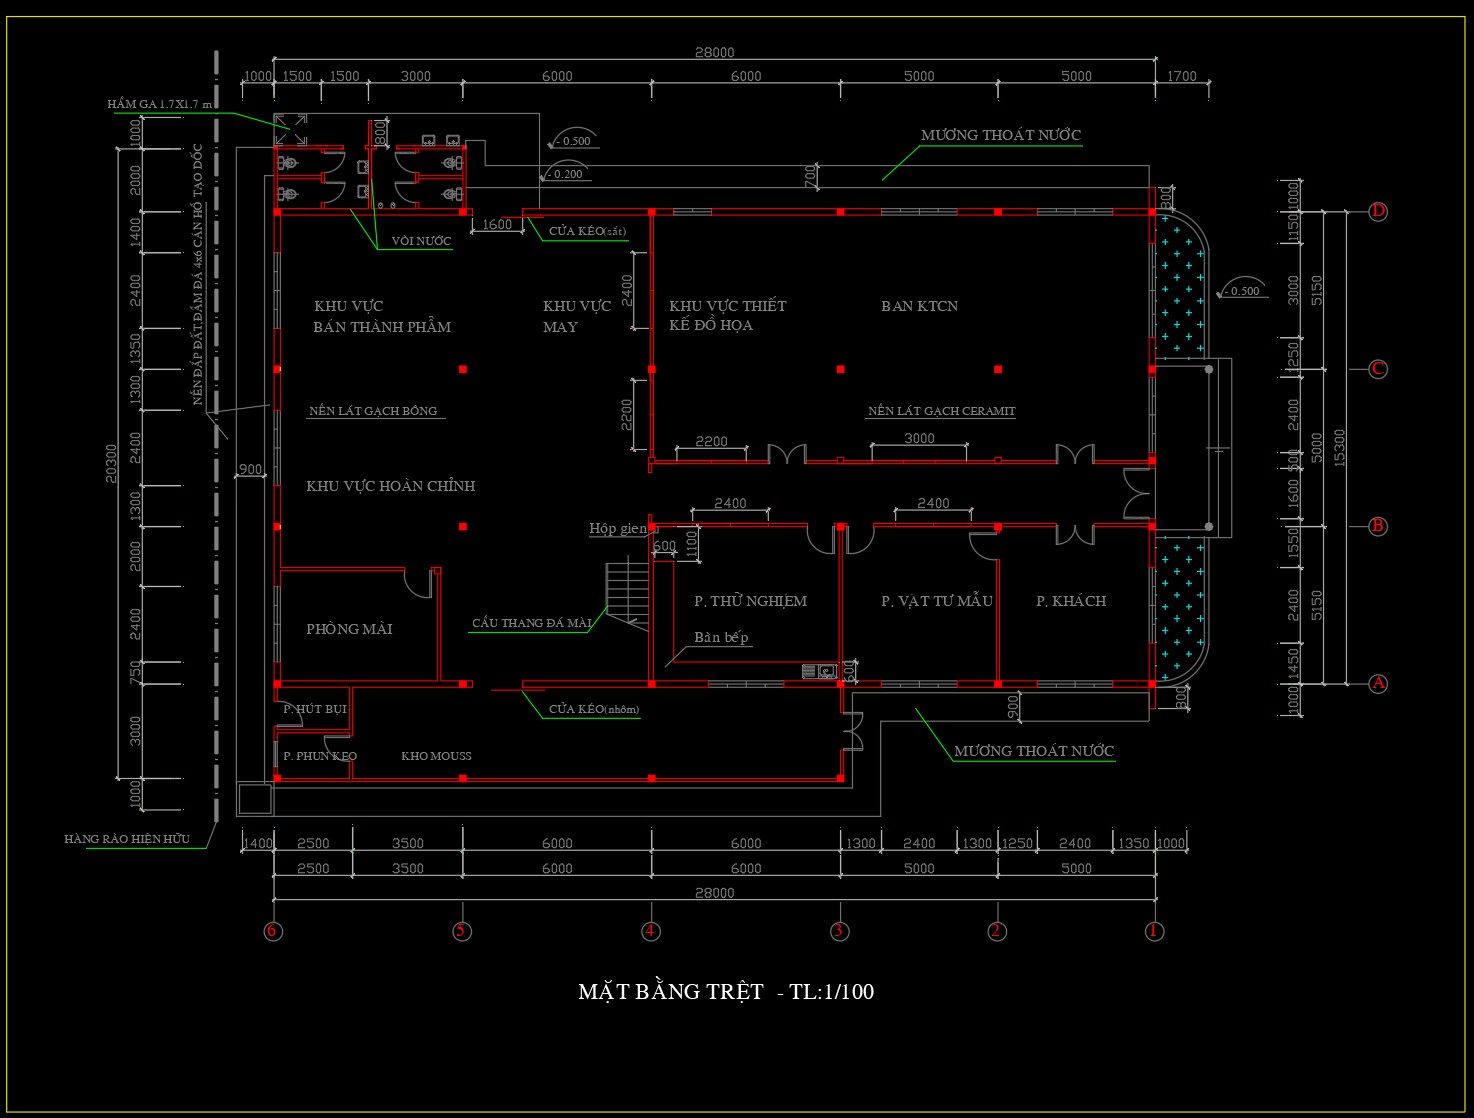Select the BAN KTCN room label
Screen dimensions: 1474x1118
919,306
